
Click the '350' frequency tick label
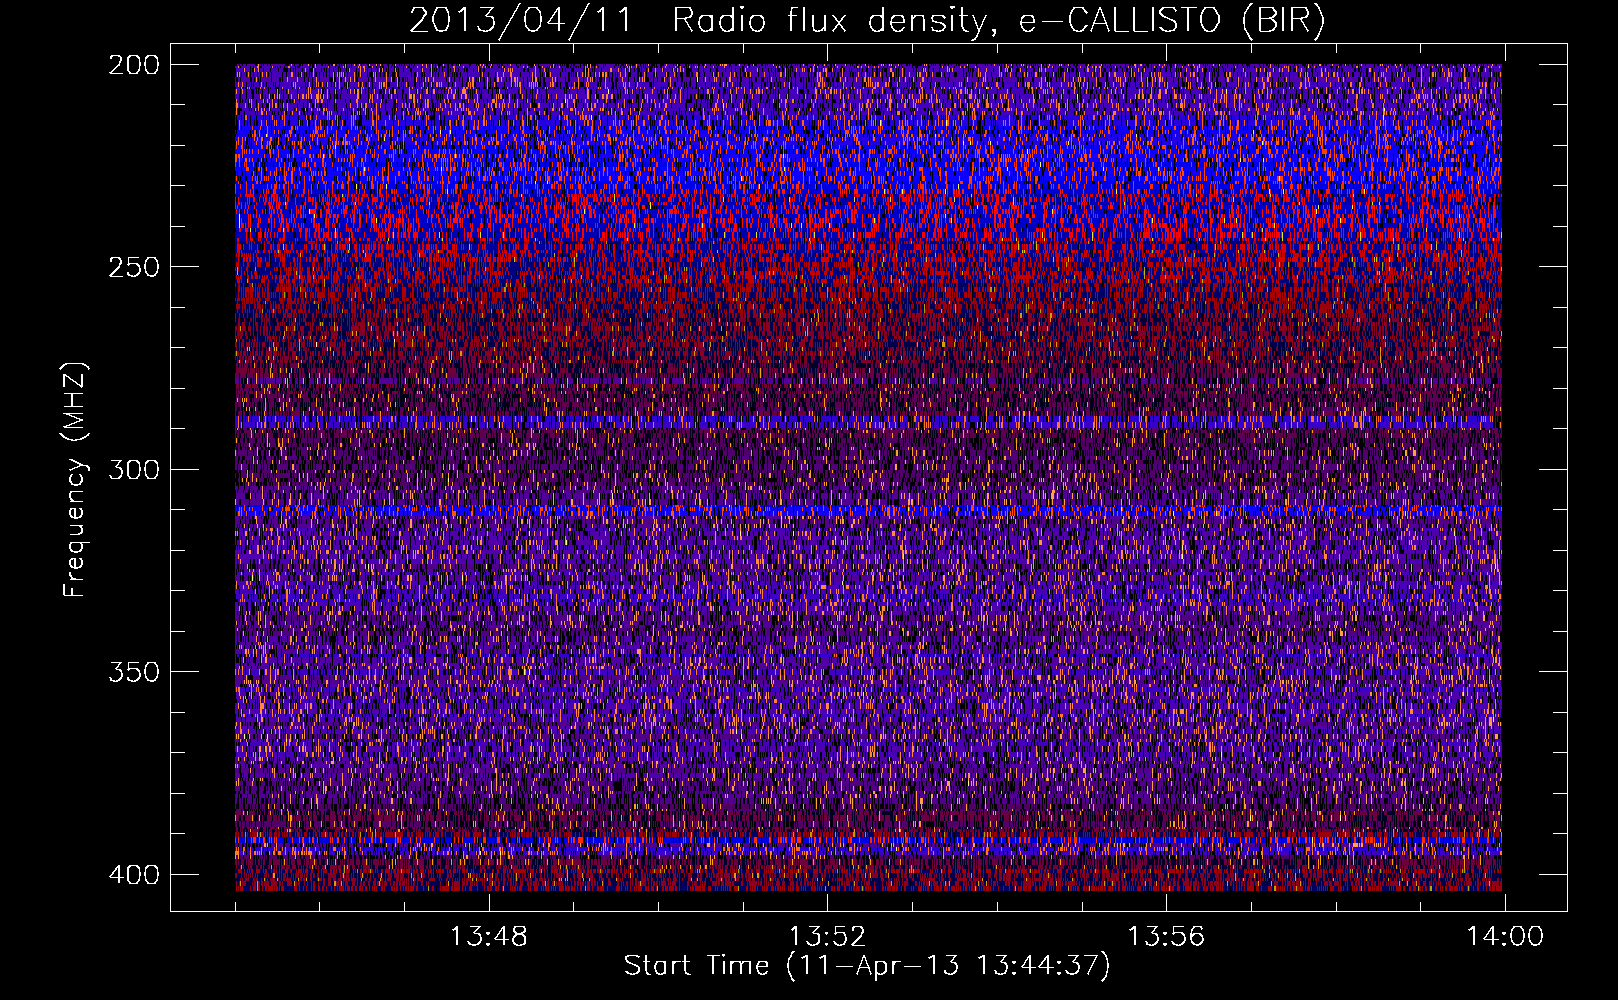[133, 672]
